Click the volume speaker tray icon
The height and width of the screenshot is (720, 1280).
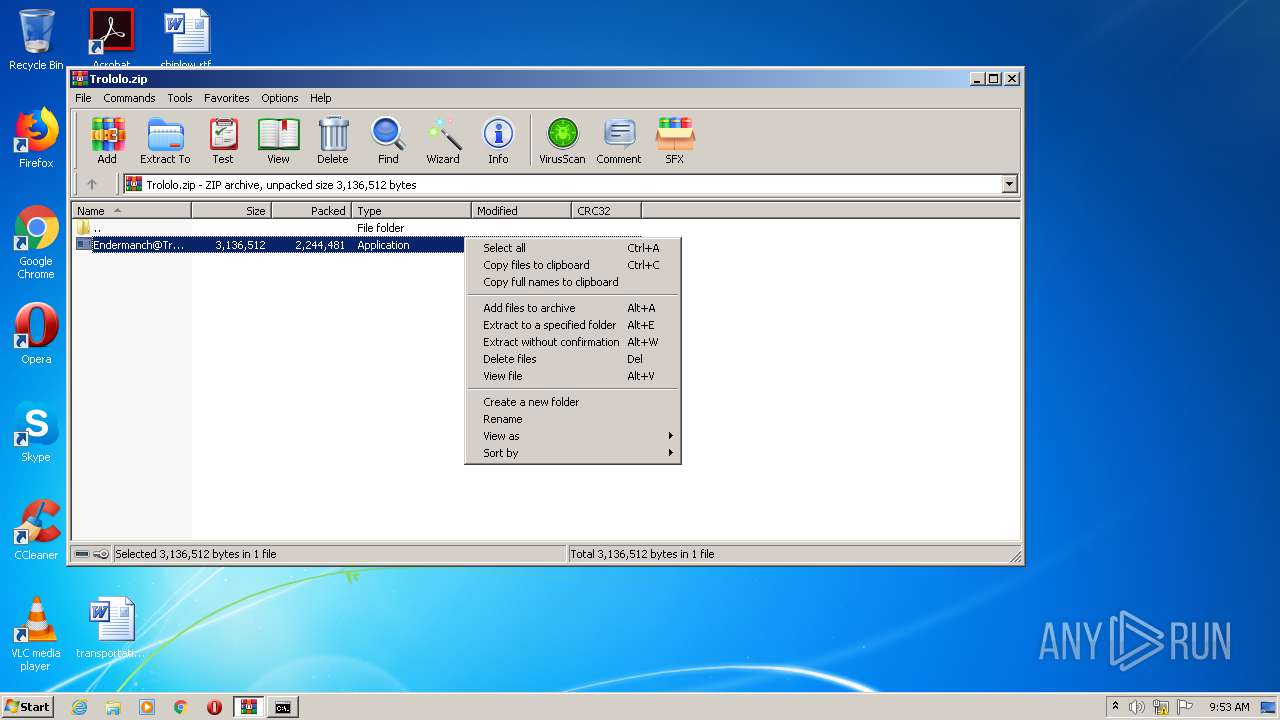tap(1136, 707)
